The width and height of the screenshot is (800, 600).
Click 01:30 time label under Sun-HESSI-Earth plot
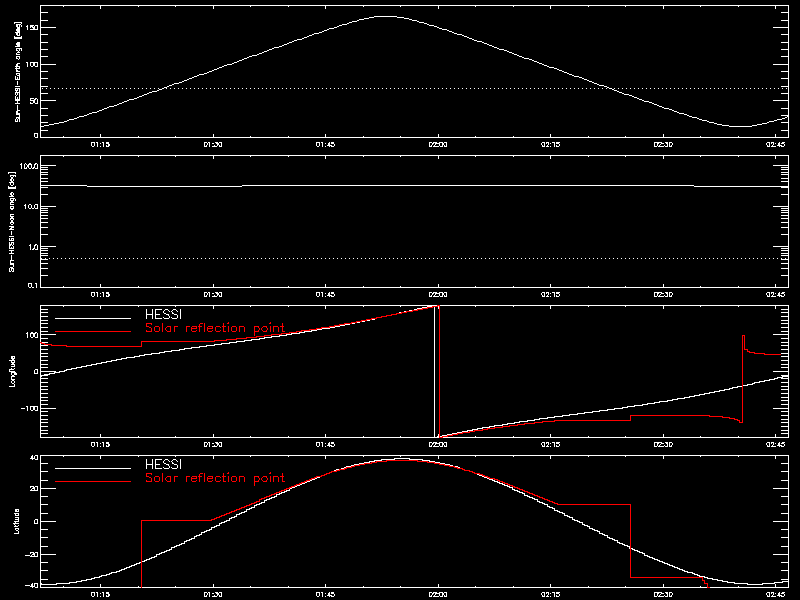click(x=213, y=145)
